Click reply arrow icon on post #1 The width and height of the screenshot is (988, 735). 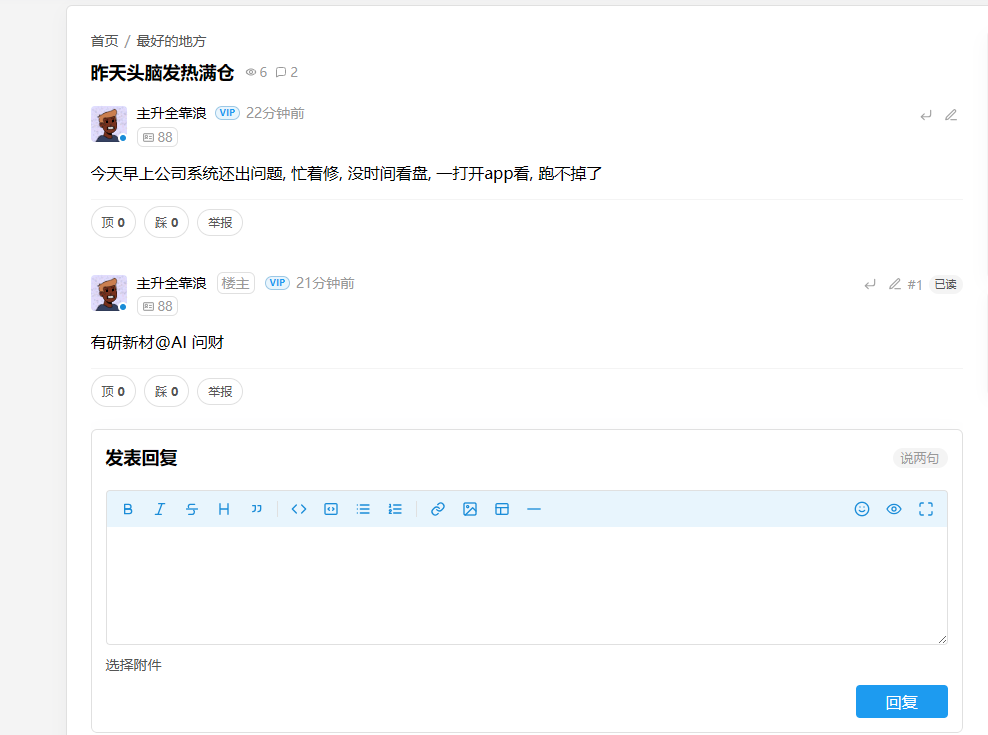coord(870,284)
